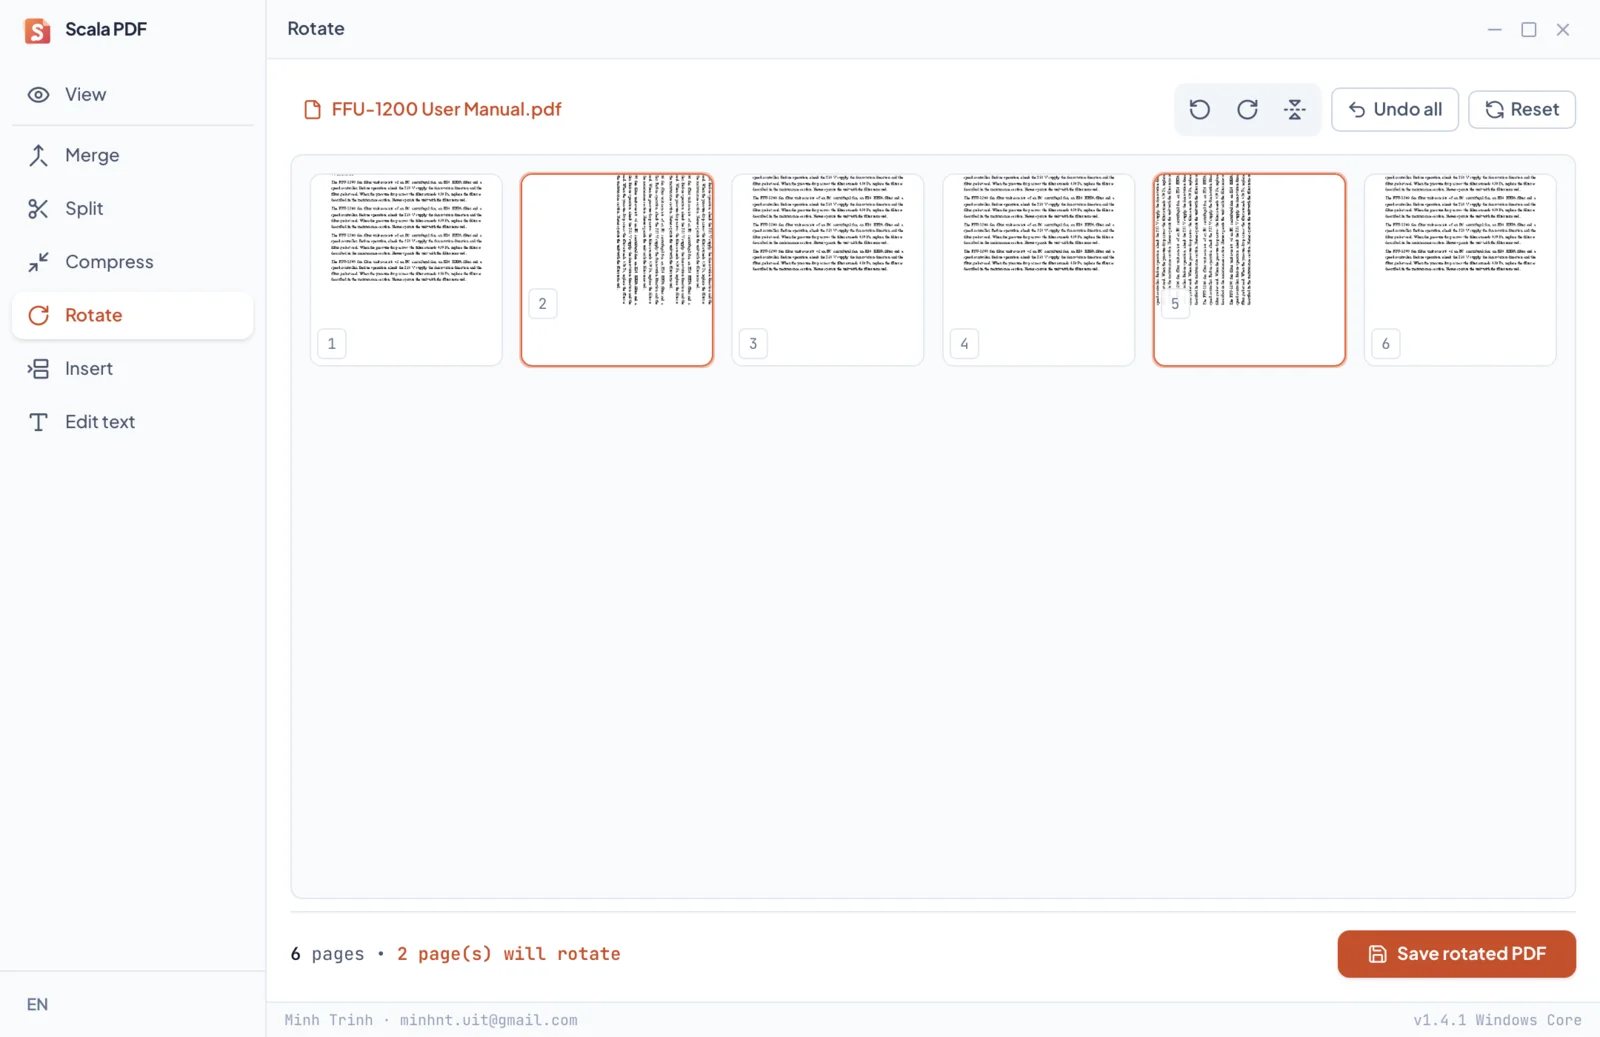Select page 3 thumbnail
The height and width of the screenshot is (1037, 1600).
828,270
